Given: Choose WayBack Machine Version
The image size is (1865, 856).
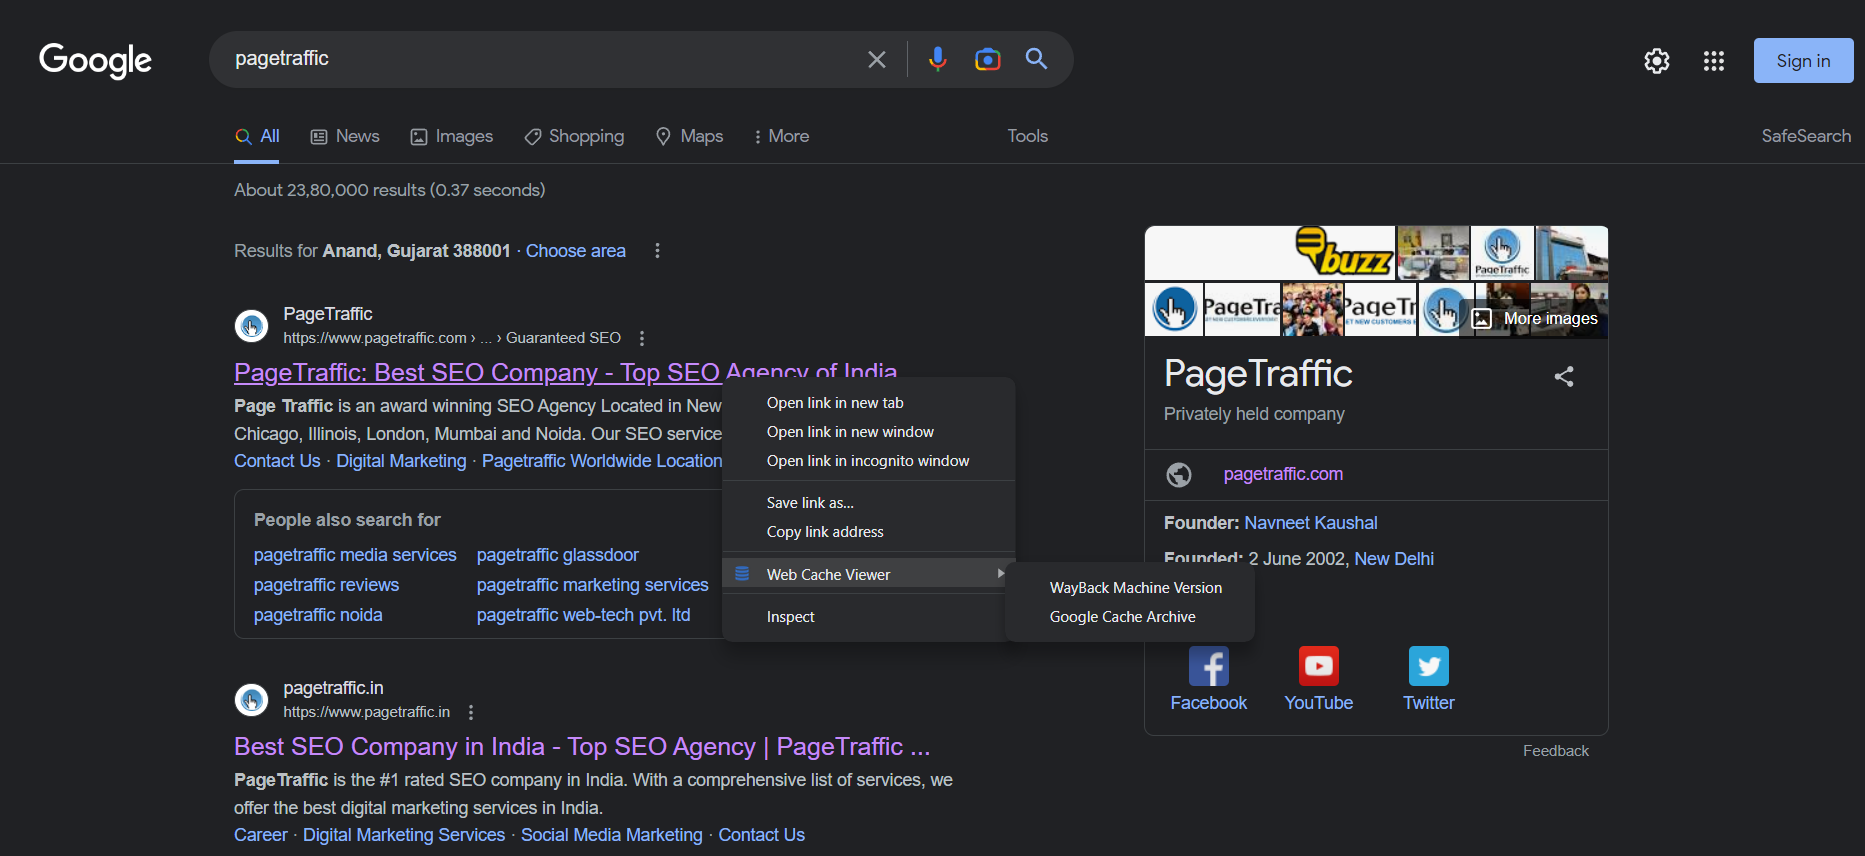Looking at the screenshot, I should coord(1130,588).
